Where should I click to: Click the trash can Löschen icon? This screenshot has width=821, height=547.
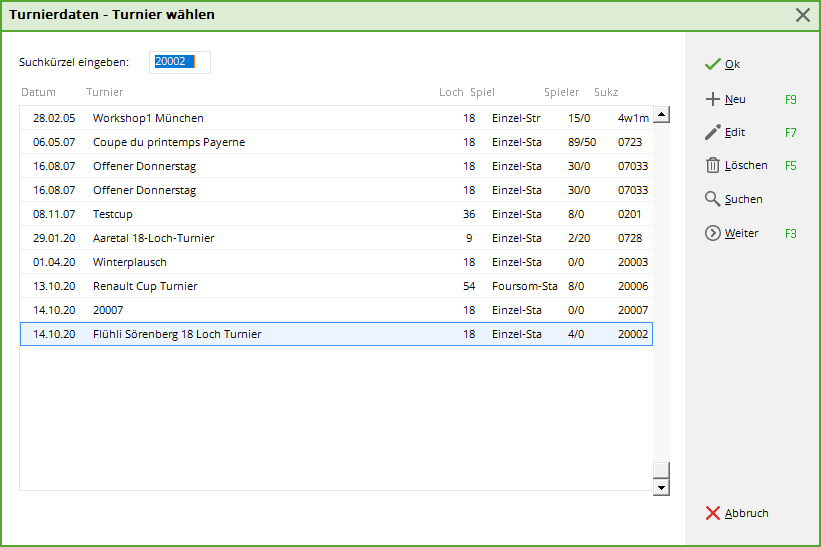(712, 165)
